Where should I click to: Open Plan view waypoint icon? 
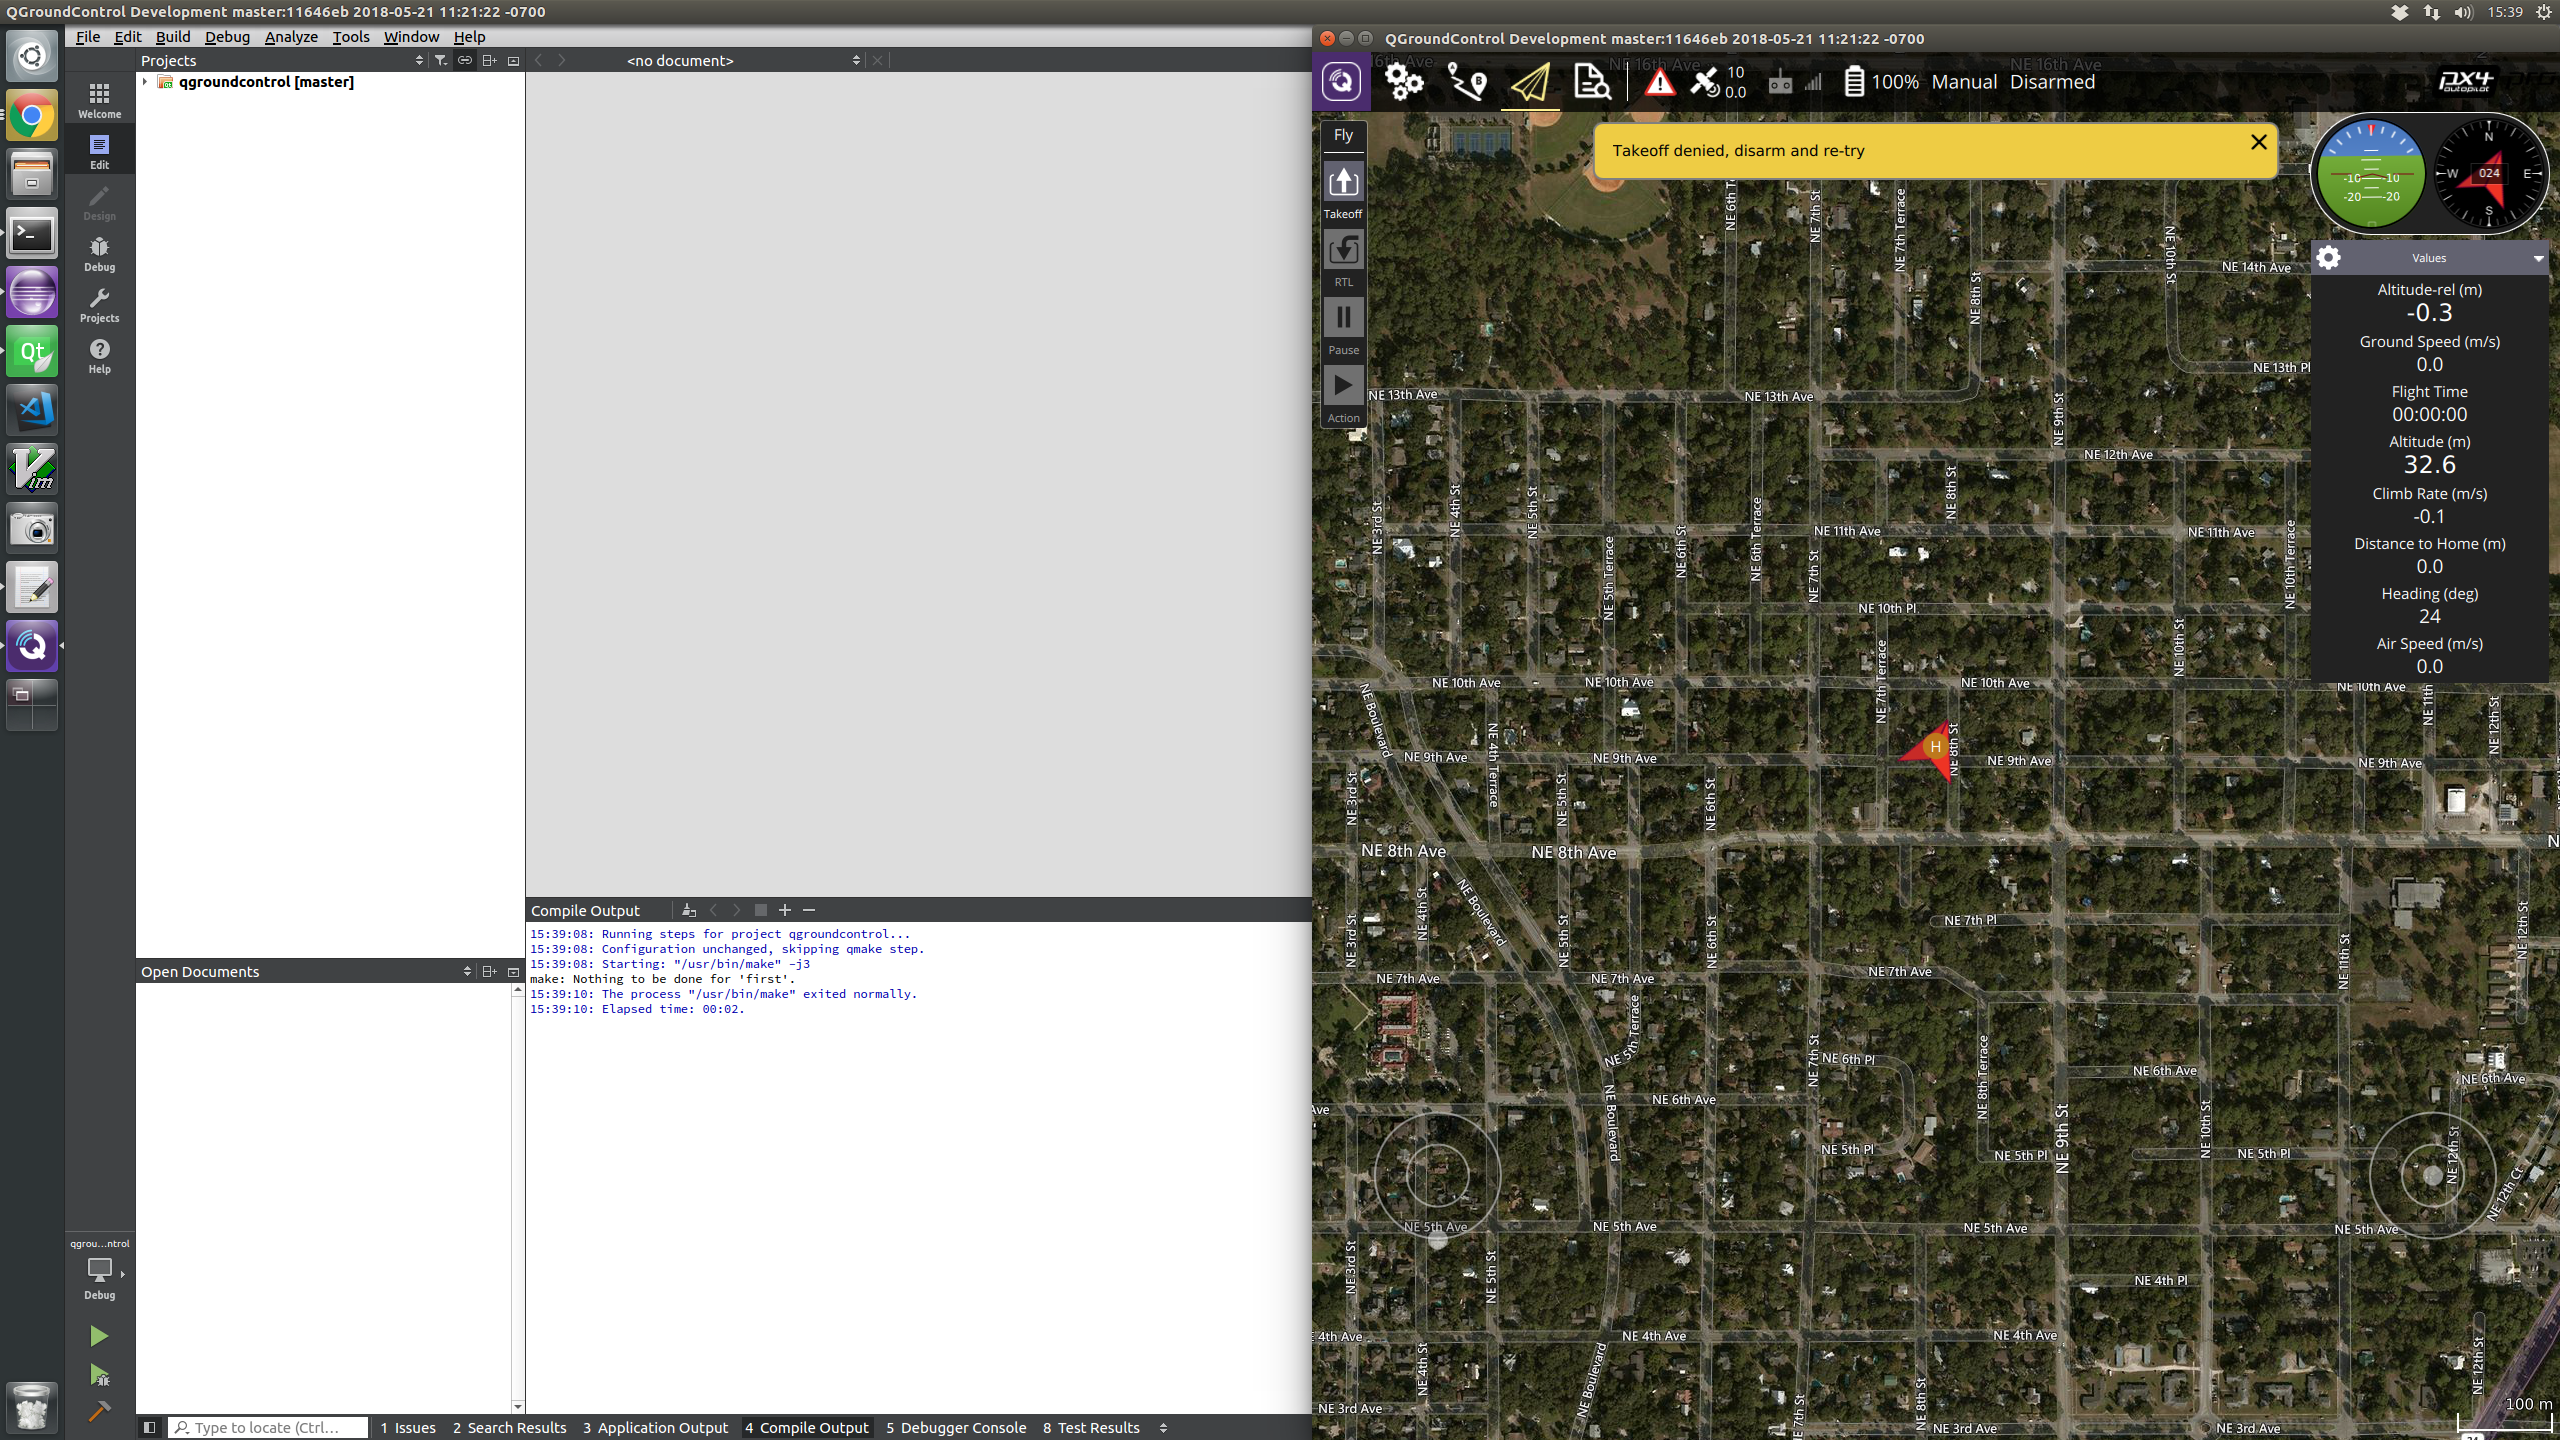click(1467, 82)
